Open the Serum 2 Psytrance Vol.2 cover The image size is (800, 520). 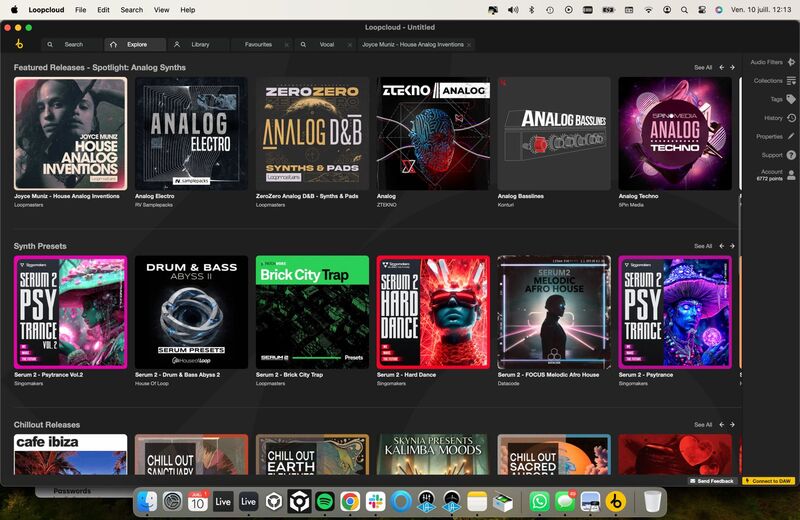pos(70,312)
